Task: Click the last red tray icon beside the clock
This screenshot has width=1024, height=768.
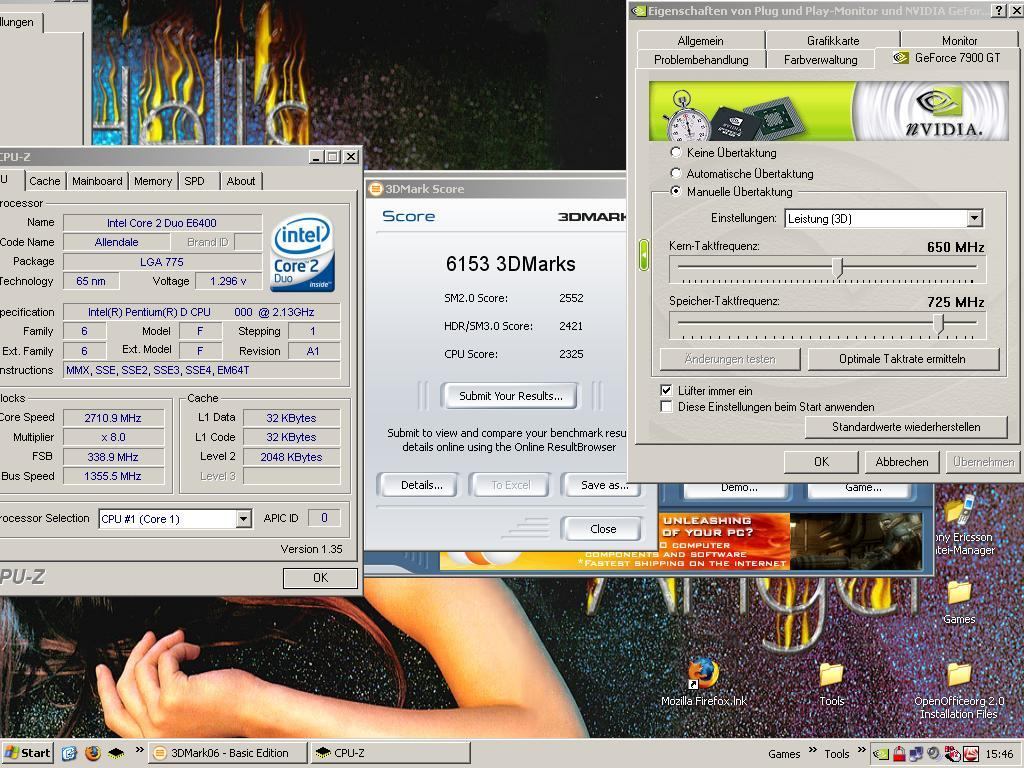Action: click(970, 754)
